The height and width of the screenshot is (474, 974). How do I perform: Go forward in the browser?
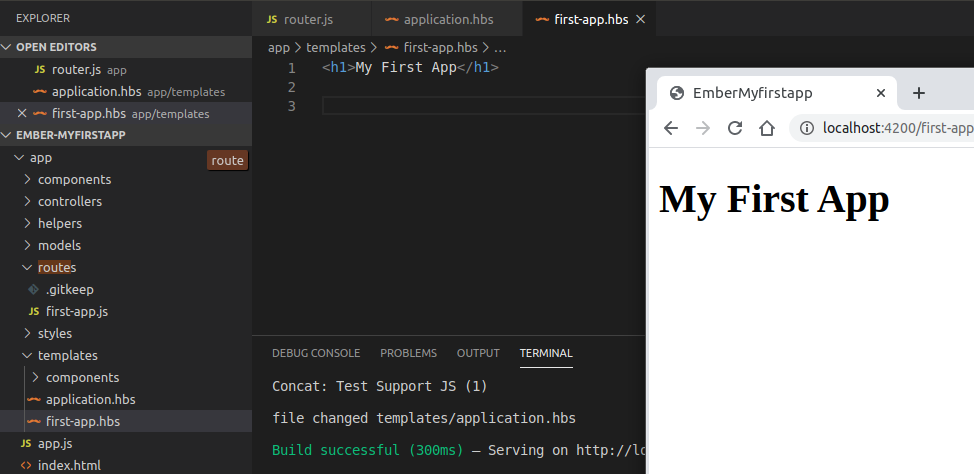703,128
